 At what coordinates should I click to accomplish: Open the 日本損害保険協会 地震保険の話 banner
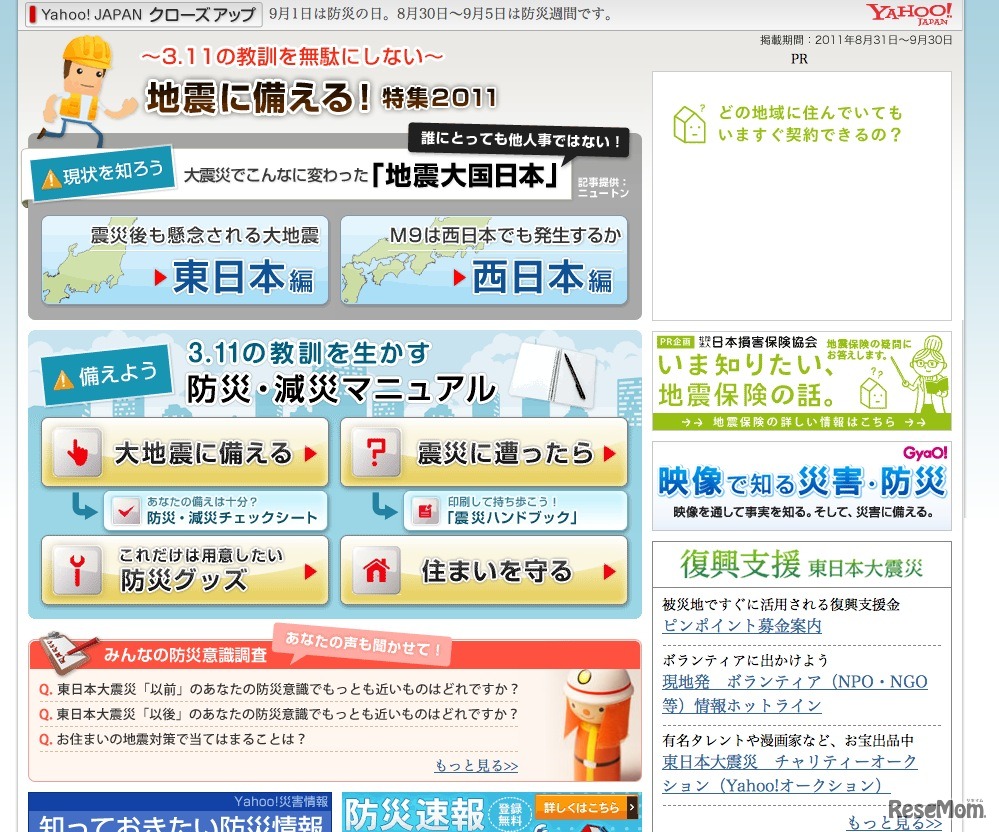click(x=801, y=381)
